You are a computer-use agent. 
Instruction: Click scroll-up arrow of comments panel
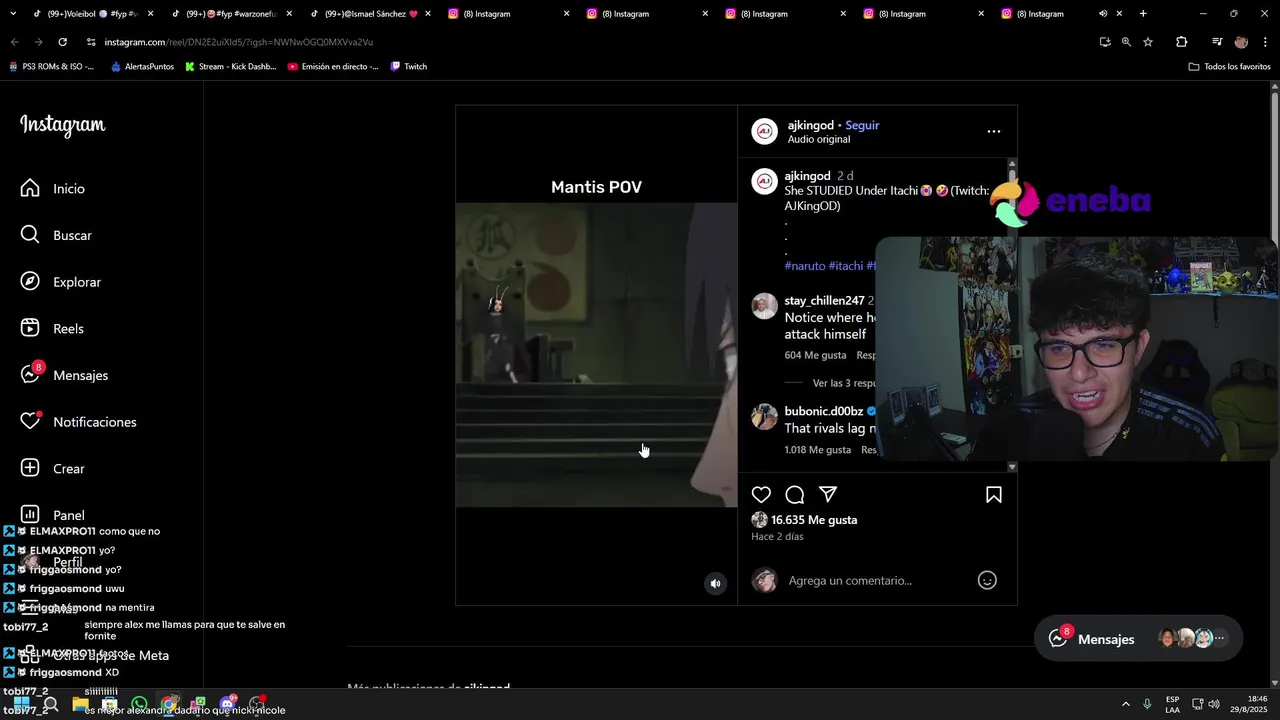click(1012, 163)
